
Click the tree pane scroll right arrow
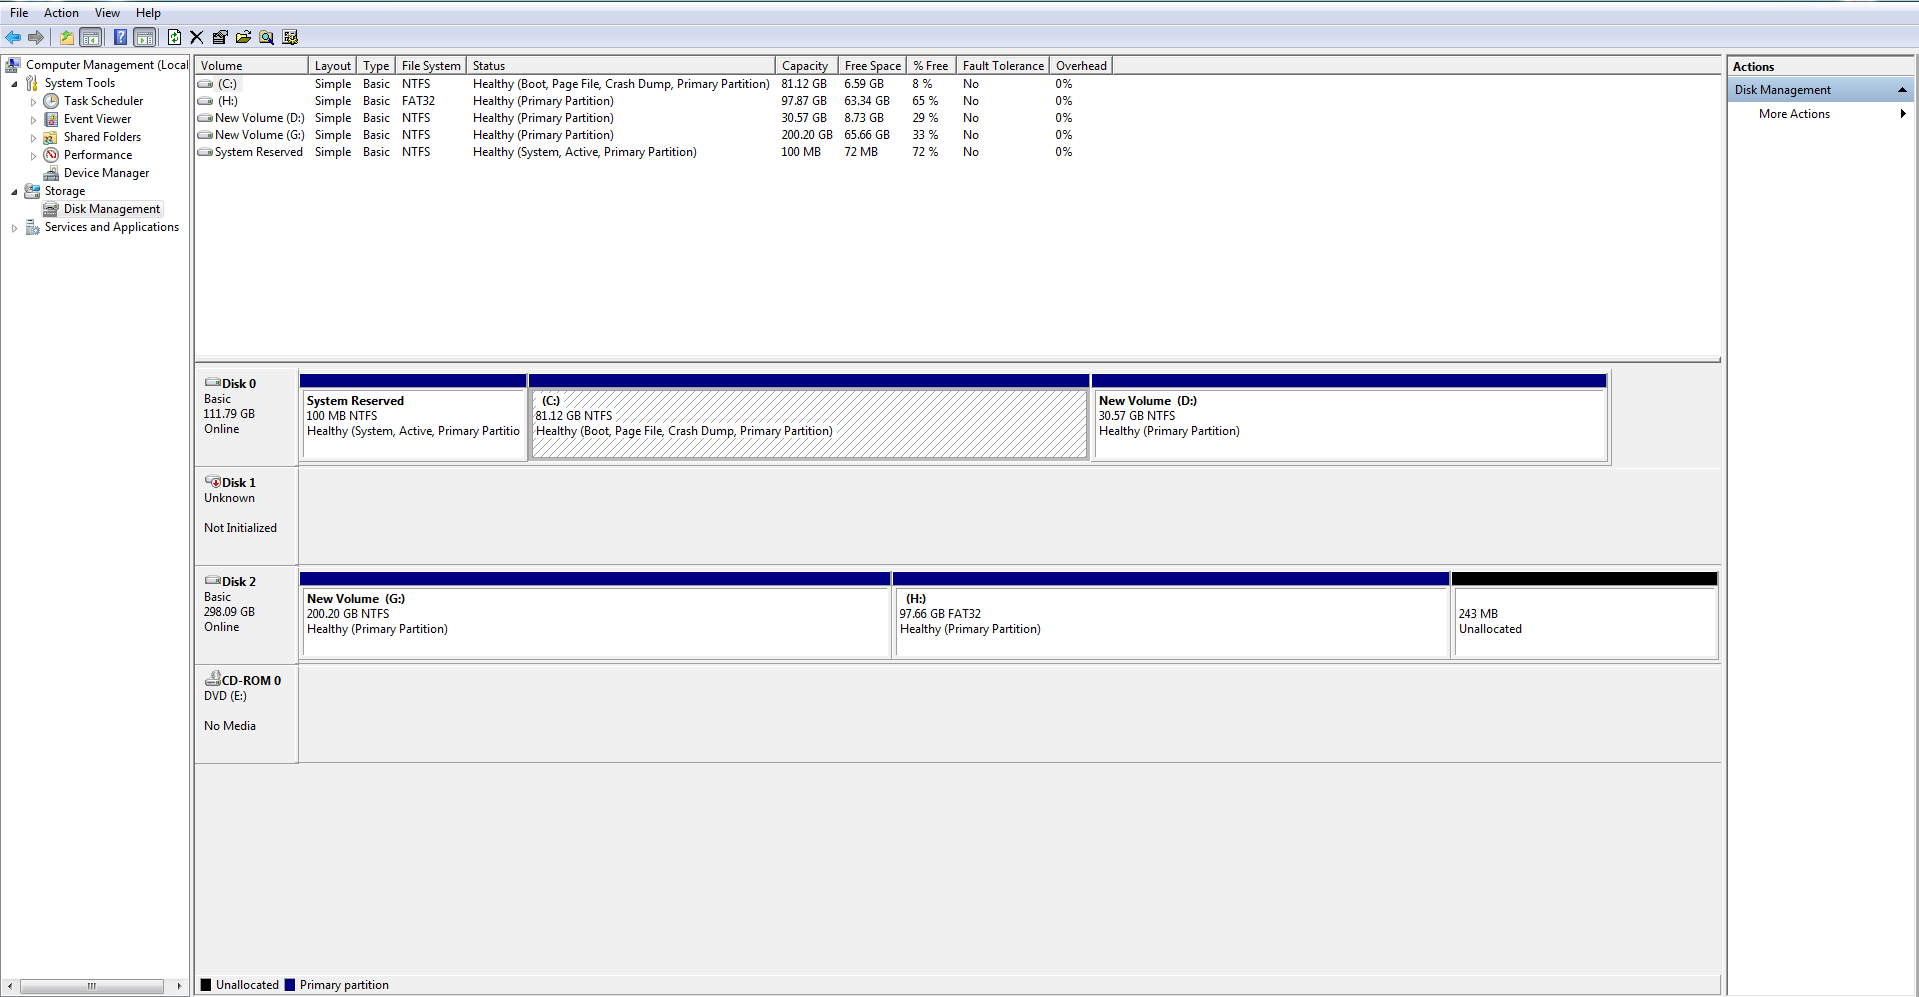click(x=179, y=986)
